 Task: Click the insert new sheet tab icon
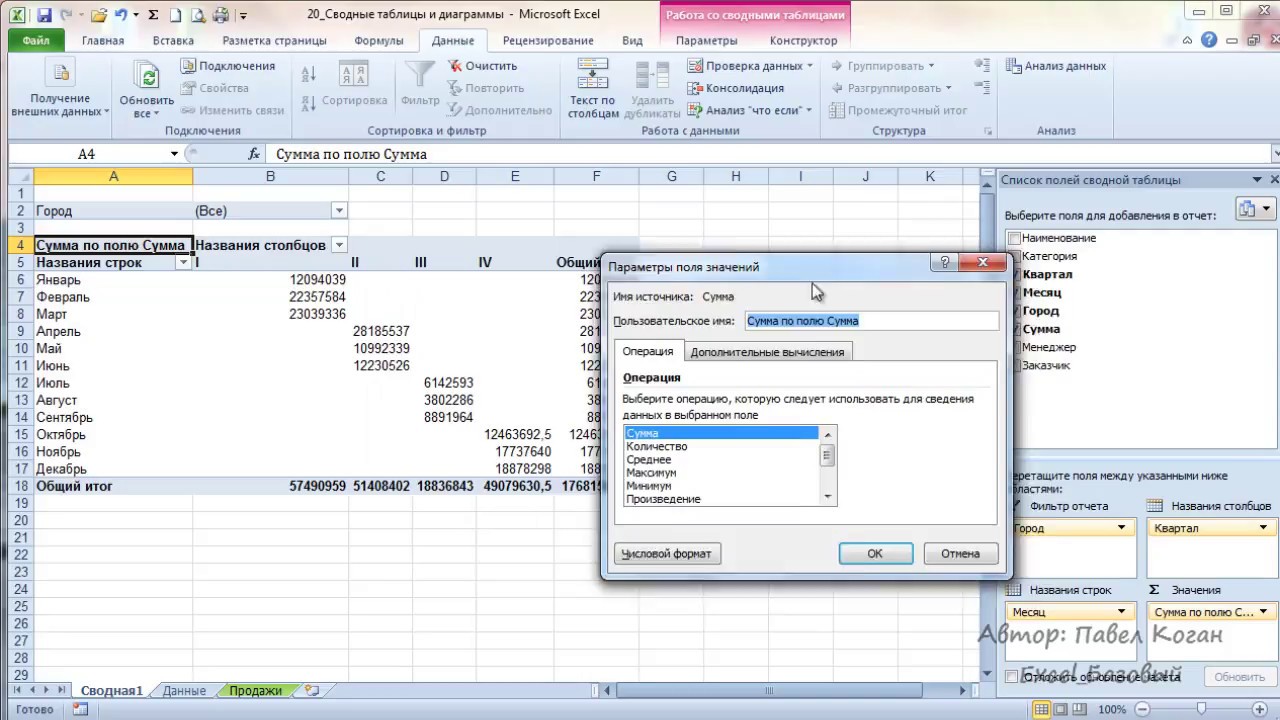[312, 690]
